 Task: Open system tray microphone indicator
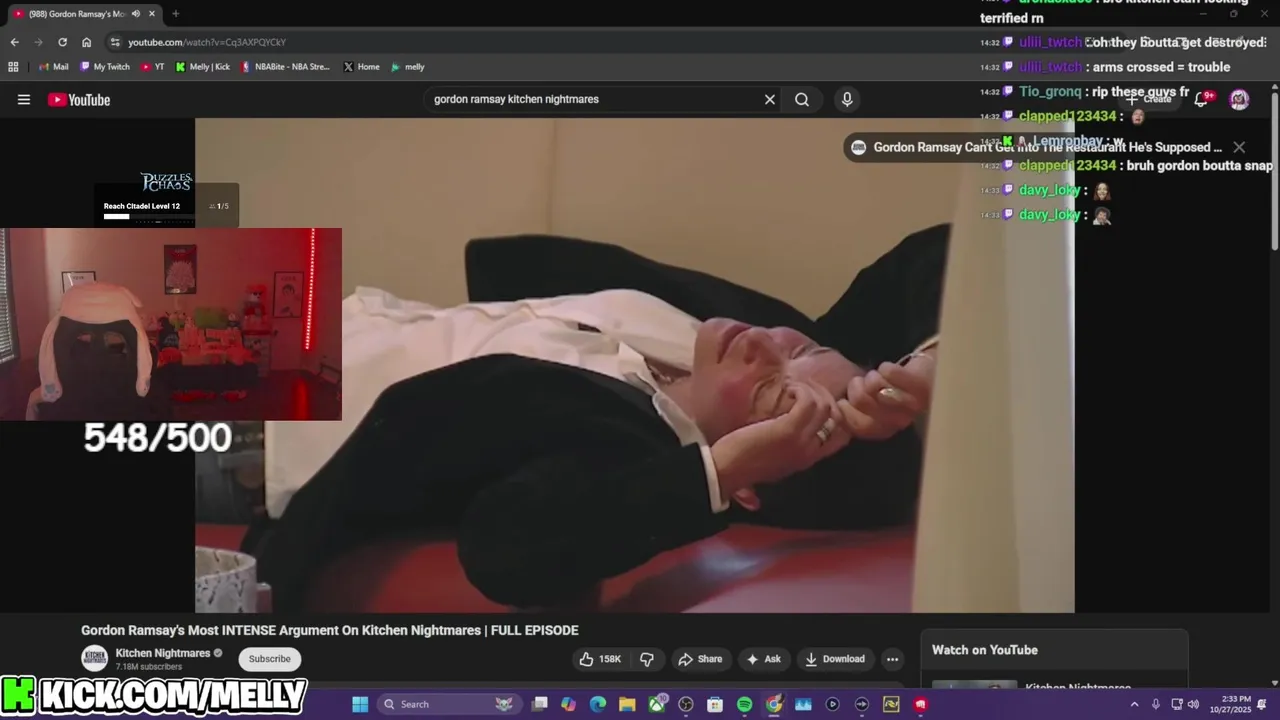[1156, 704]
